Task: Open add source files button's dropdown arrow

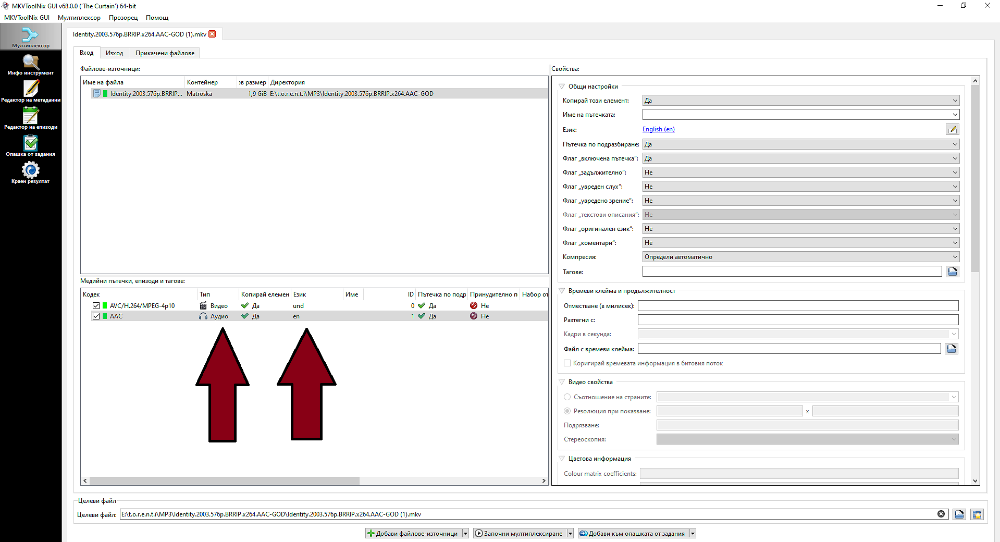Action: [x=466, y=534]
